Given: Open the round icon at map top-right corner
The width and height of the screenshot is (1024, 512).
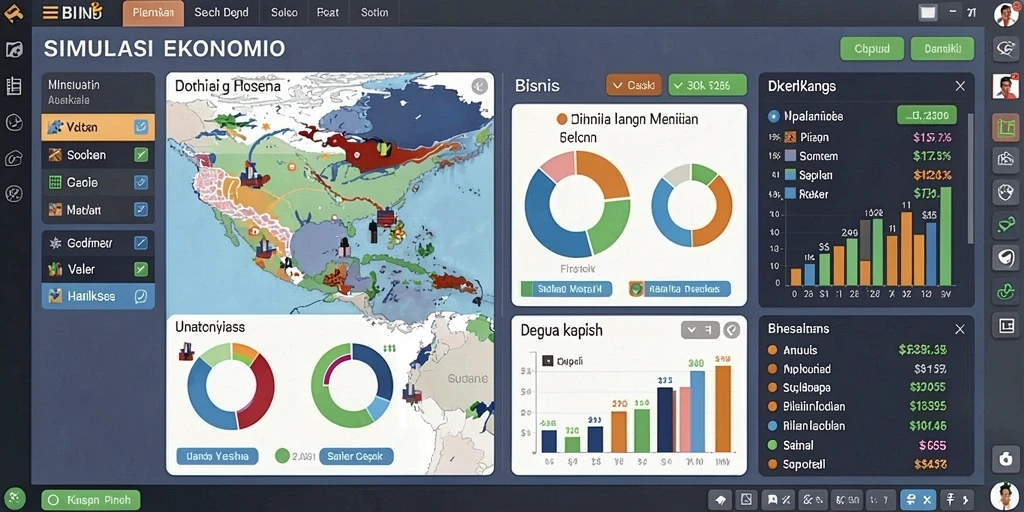Looking at the screenshot, I should [x=479, y=86].
